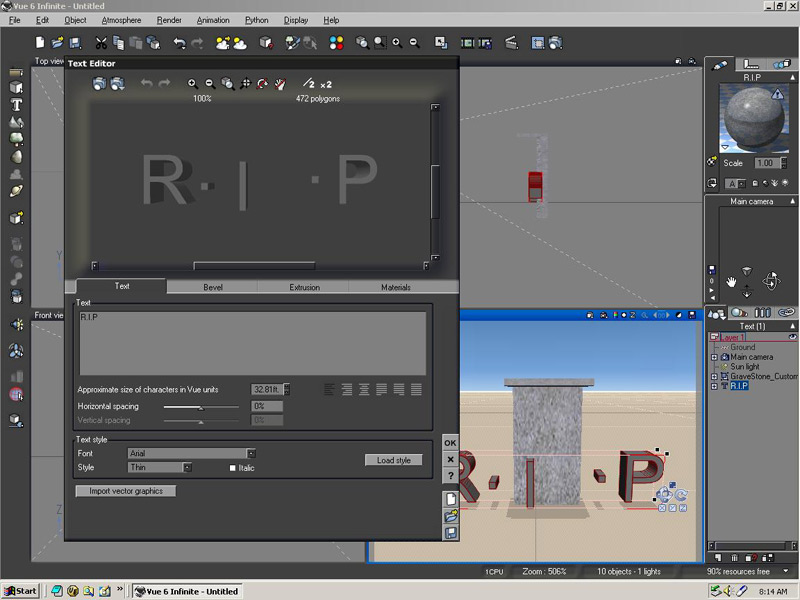The height and width of the screenshot is (600, 800).
Task: Click the Text tool in left toolbar
Action: pyautogui.click(x=17, y=105)
